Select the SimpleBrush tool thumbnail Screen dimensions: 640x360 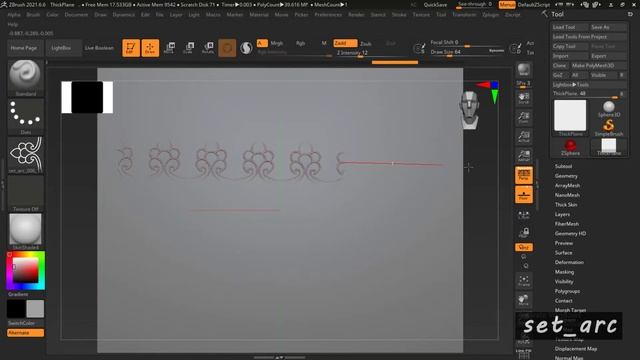coord(609,128)
